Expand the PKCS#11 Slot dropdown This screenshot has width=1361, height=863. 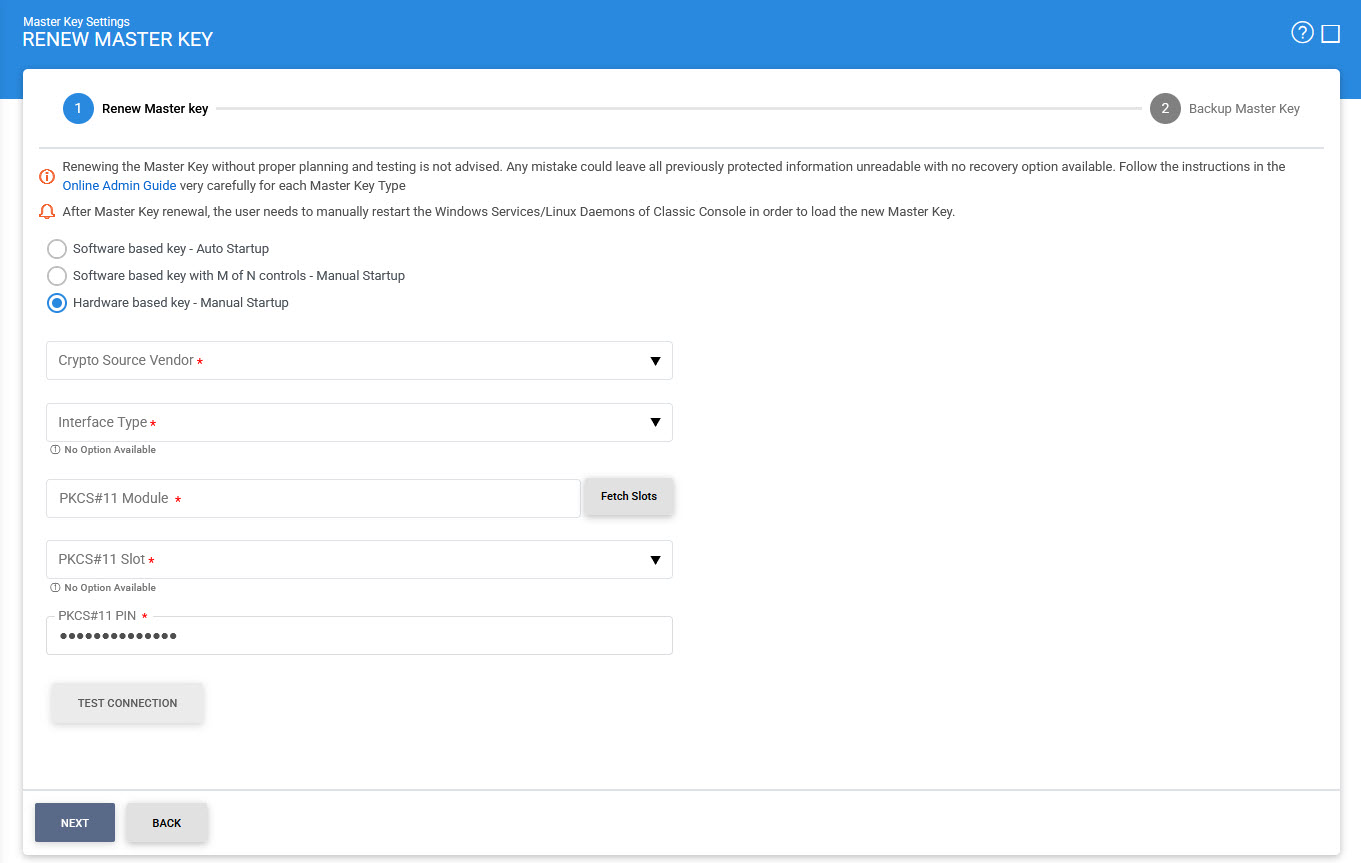pos(359,560)
